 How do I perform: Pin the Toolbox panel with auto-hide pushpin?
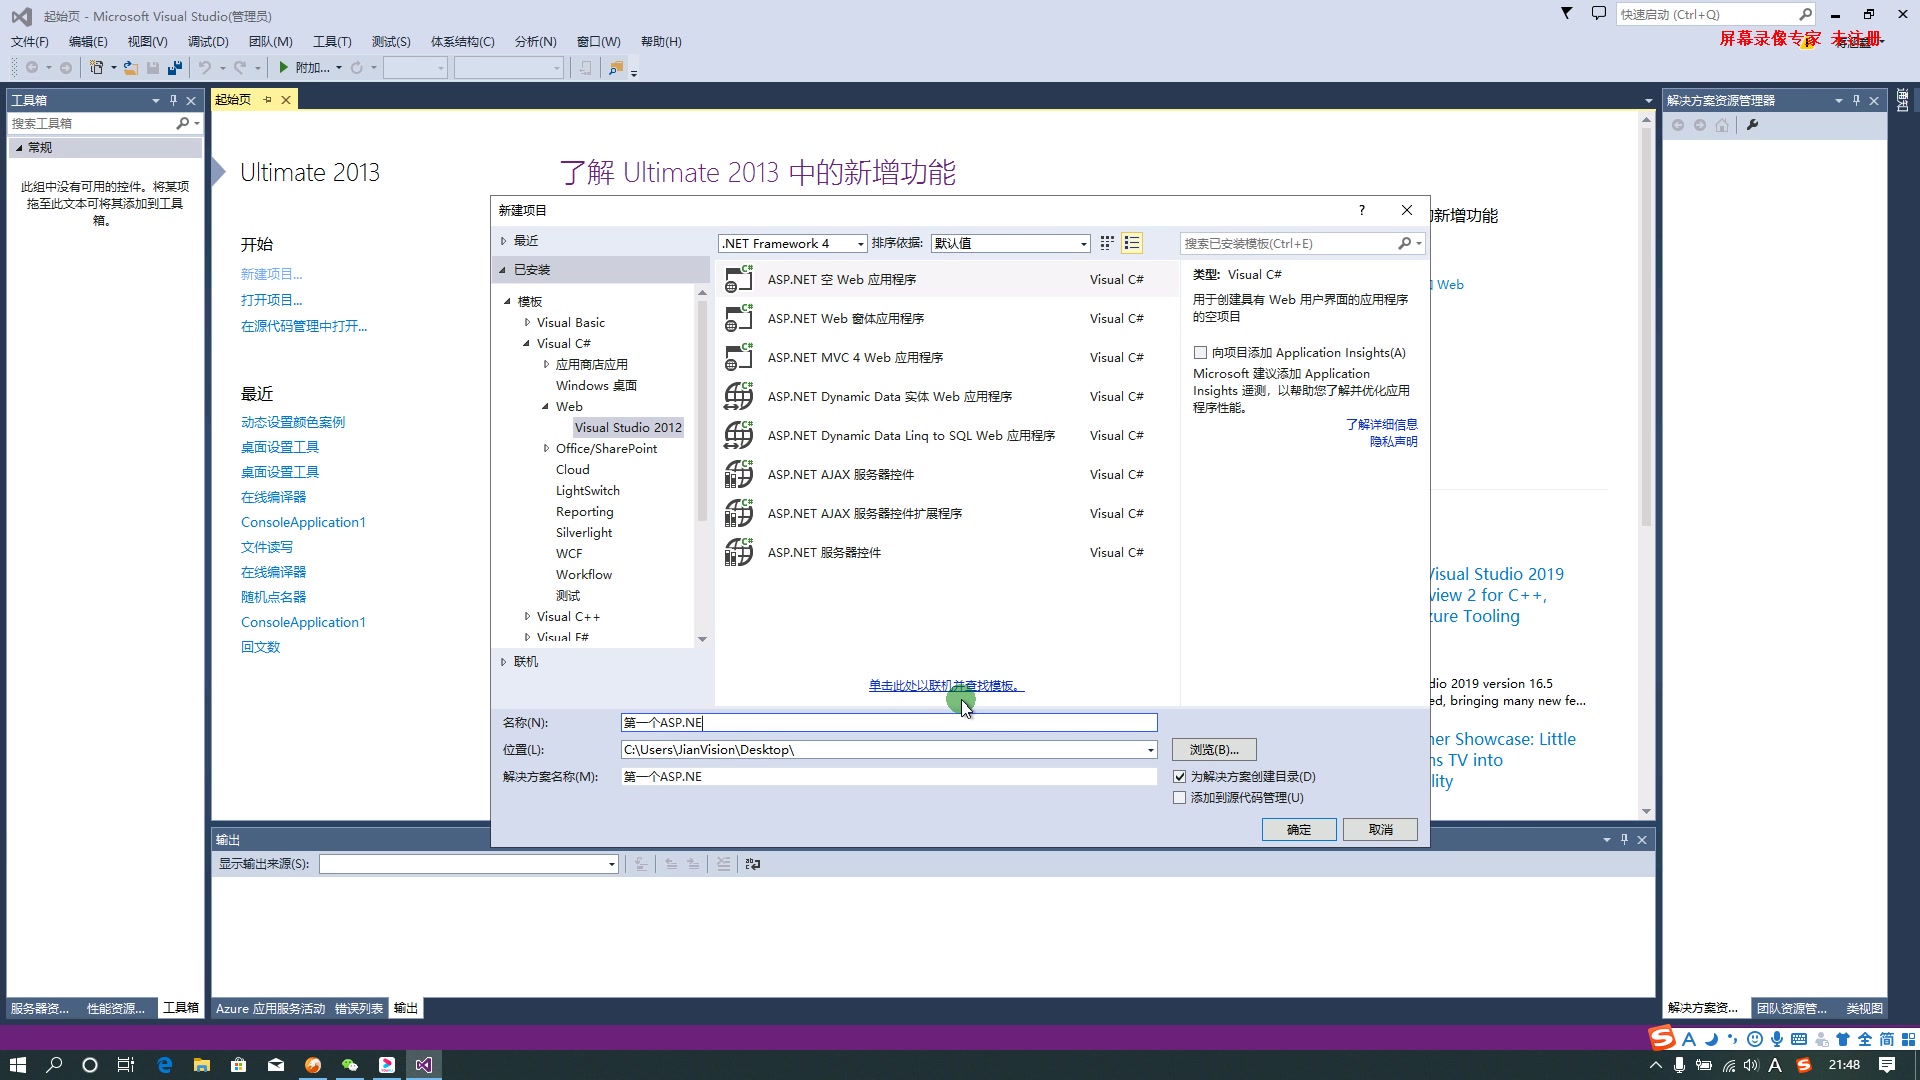[x=173, y=100]
